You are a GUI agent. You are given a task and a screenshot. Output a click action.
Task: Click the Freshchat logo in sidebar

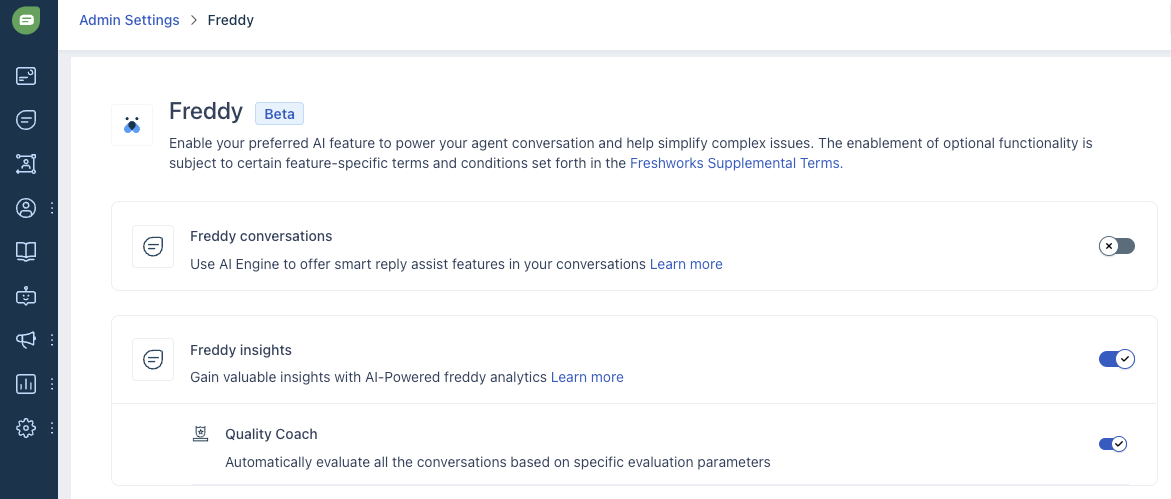tap(26, 20)
